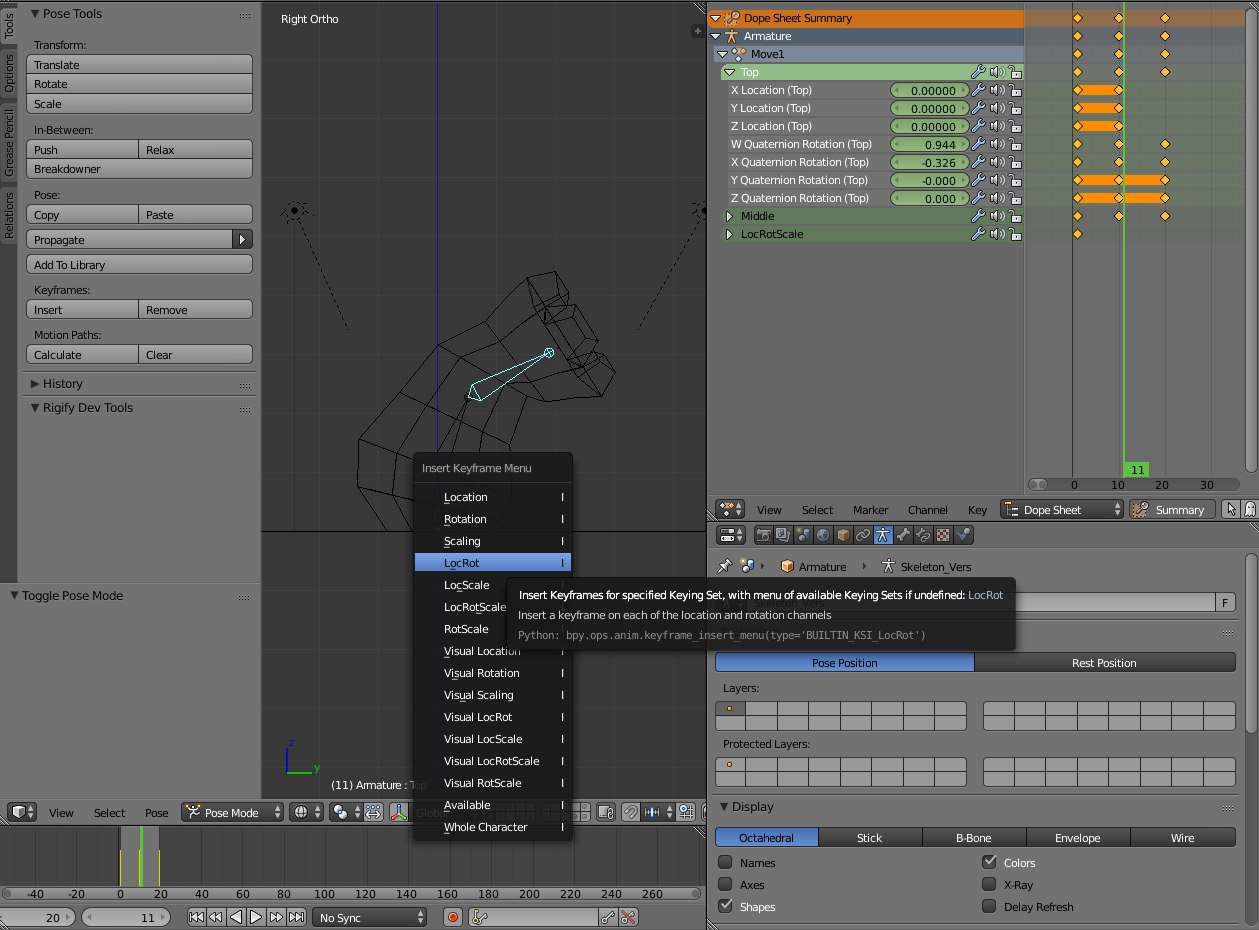Screen dimensions: 1259x930
Task: Open the Object properties cube tab
Action: pyautogui.click(x=843, y=535)
